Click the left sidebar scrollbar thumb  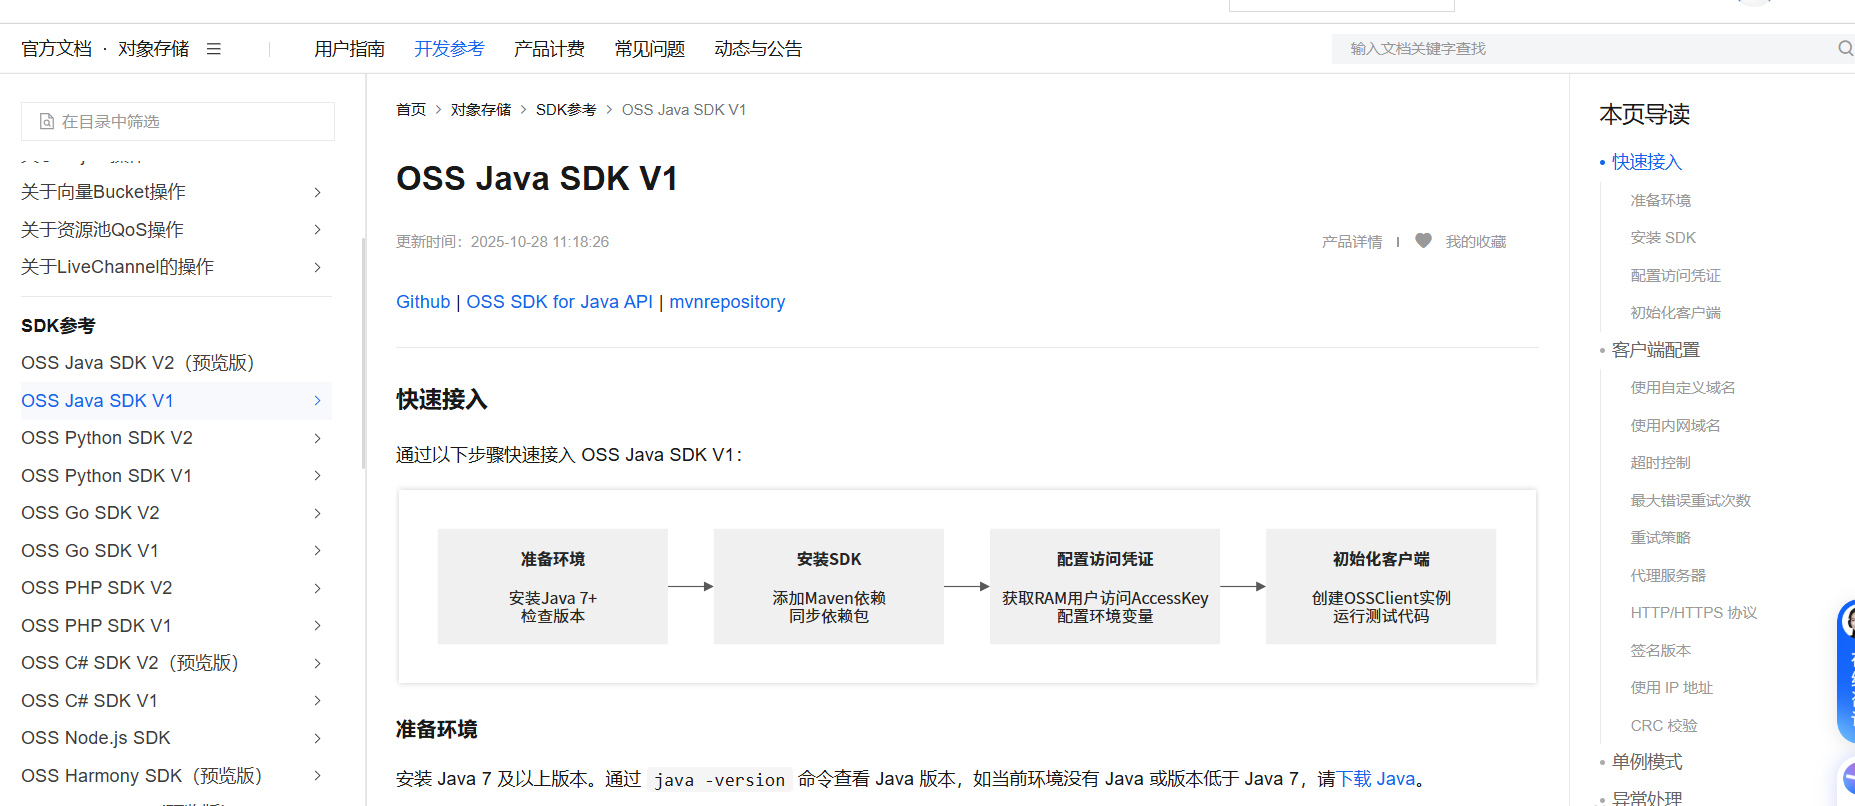coord(363,352)
